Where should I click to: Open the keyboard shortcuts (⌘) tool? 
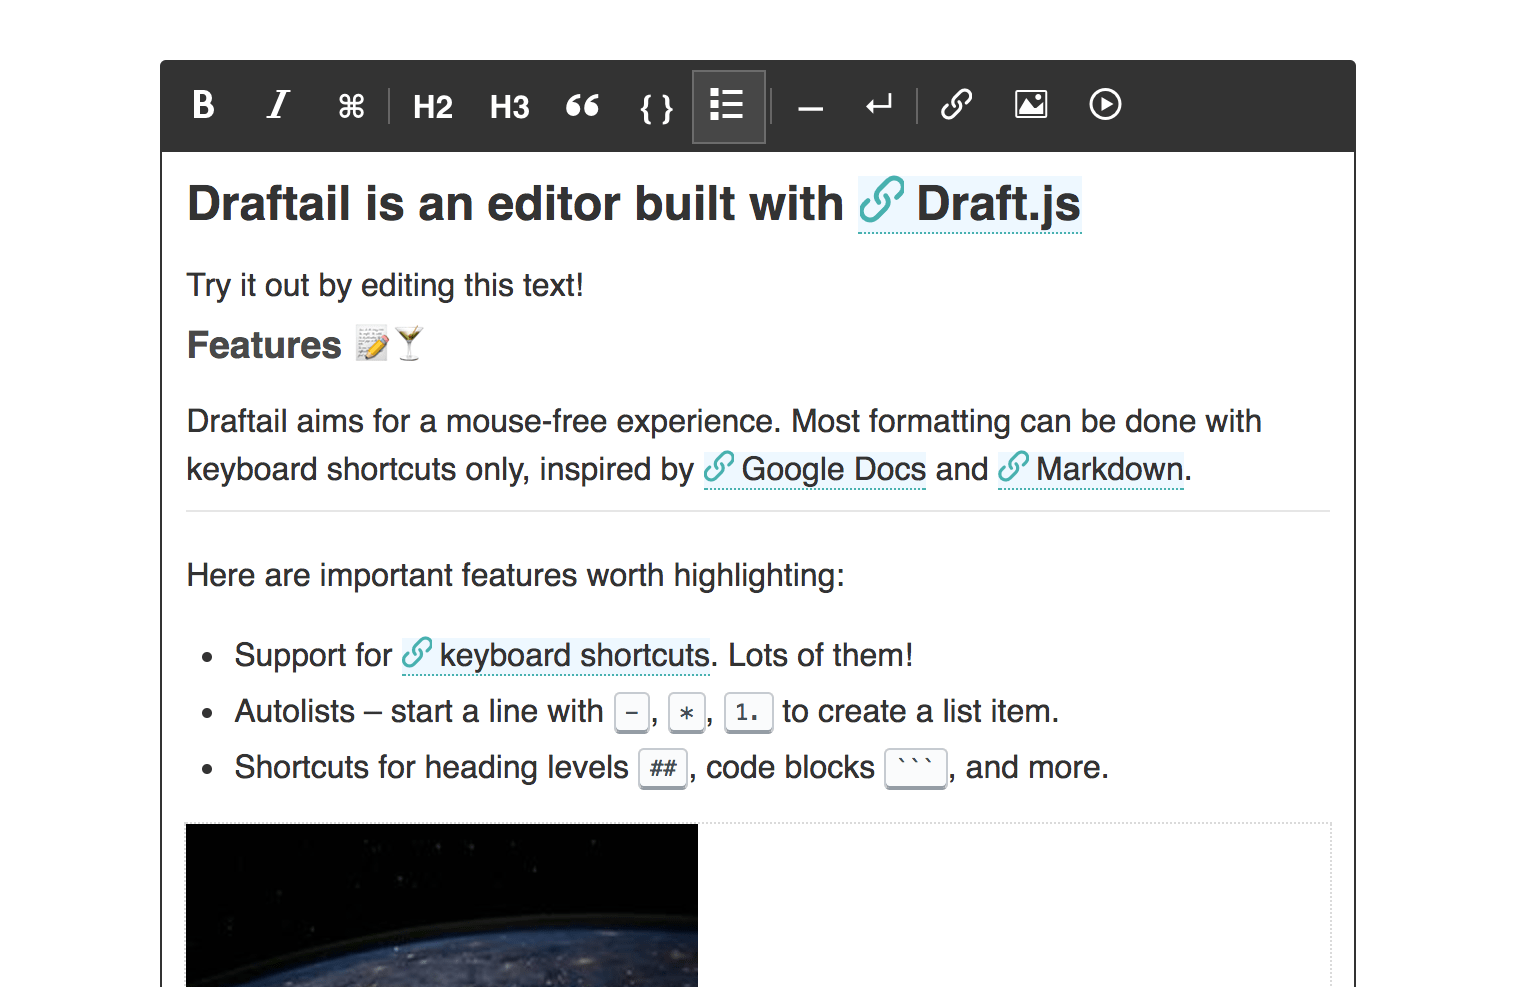tap(350, 105)
